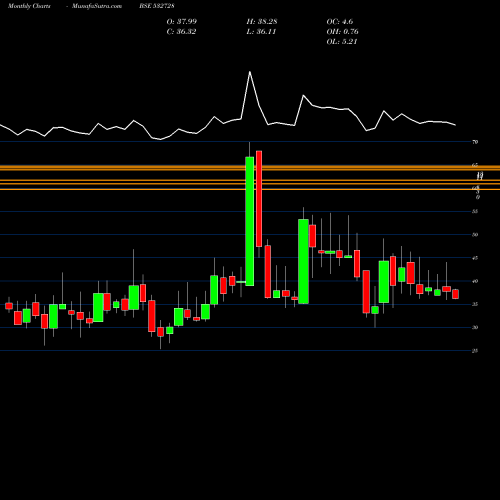Click the "OC: 4.6" reading

click(x=340, y=22)
